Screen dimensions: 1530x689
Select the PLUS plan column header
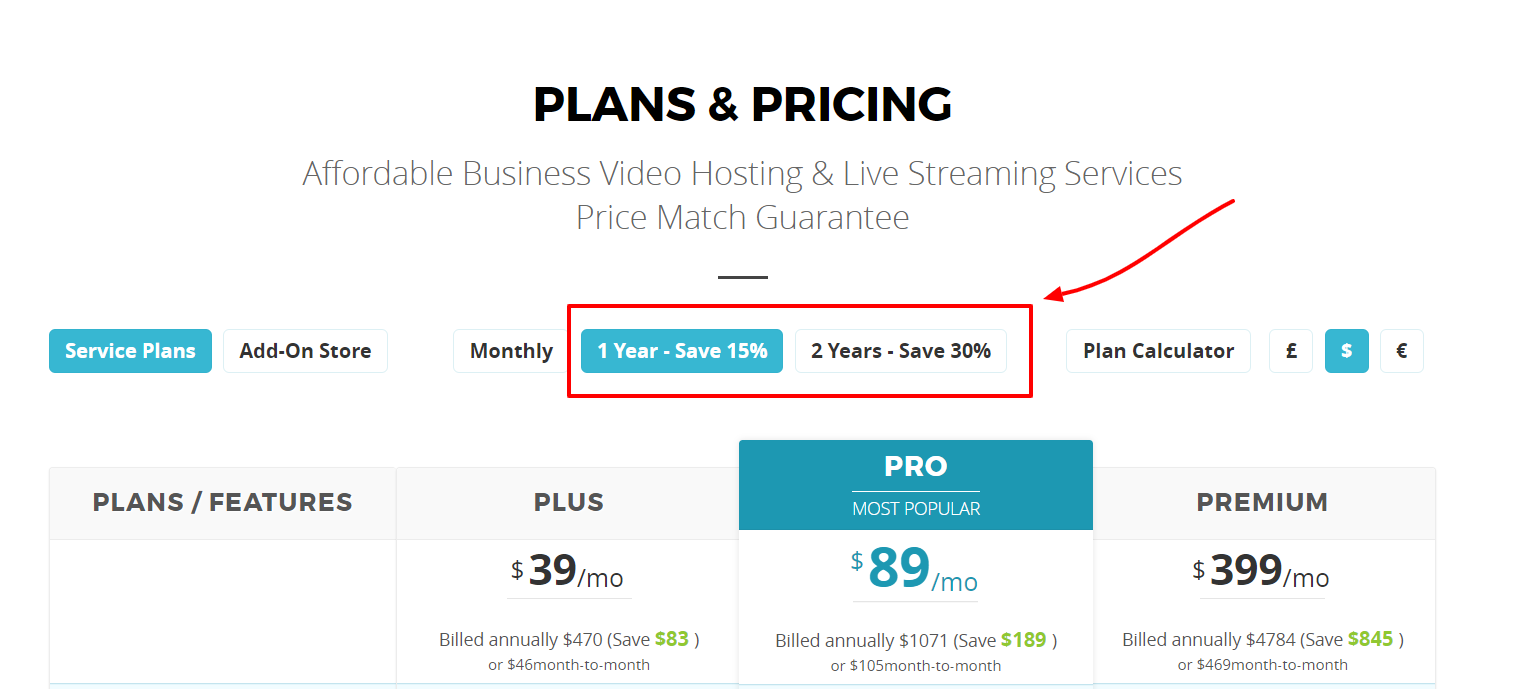point(568,502)
